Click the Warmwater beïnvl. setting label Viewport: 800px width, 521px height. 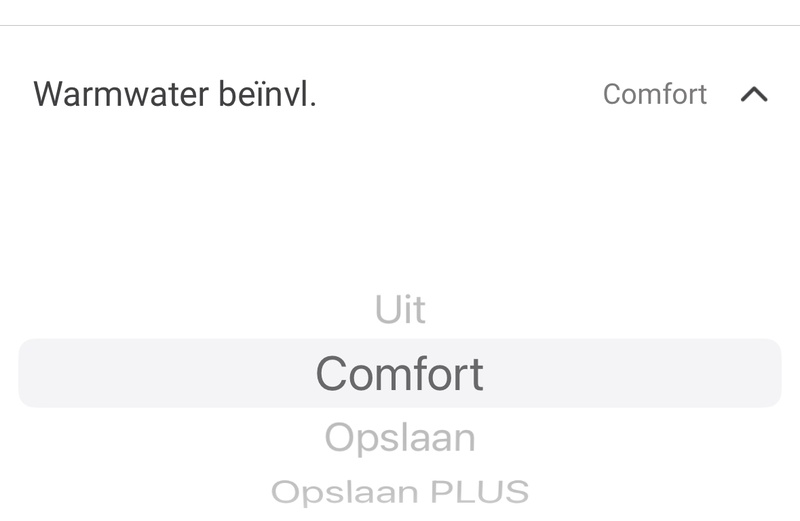tap(175, 94)
